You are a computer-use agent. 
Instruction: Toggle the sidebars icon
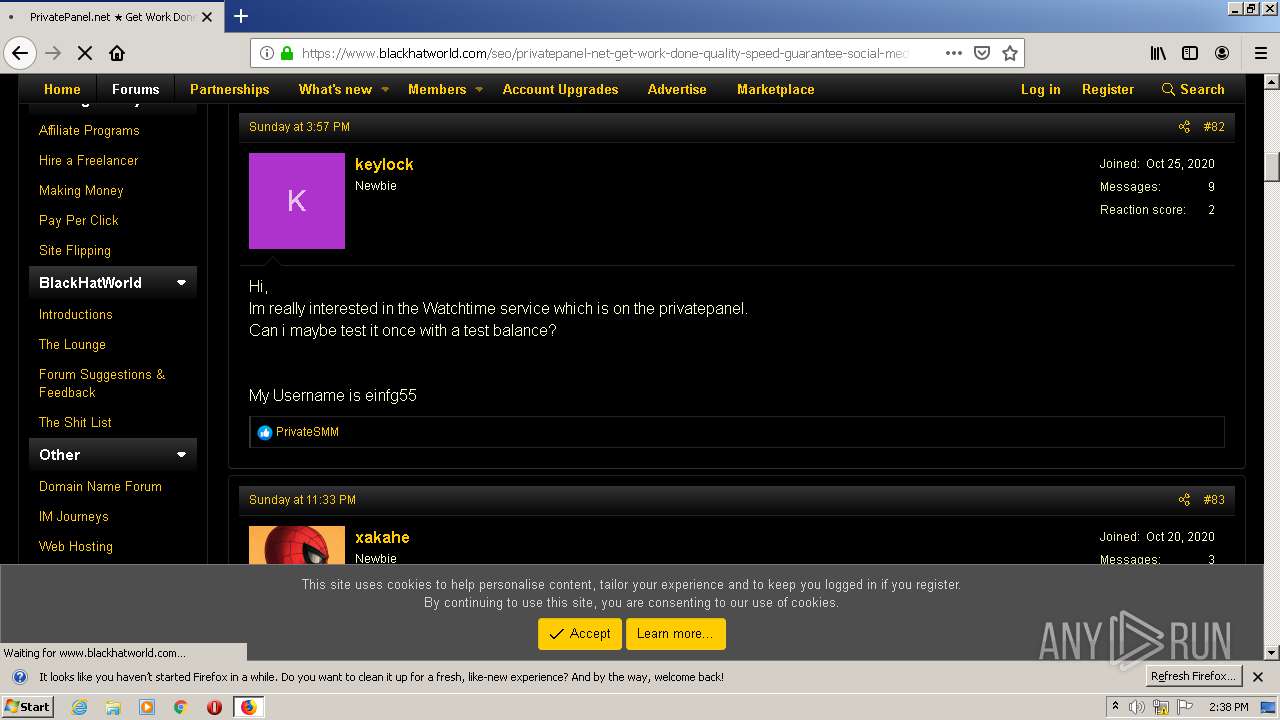click(x=1190, y=53)
